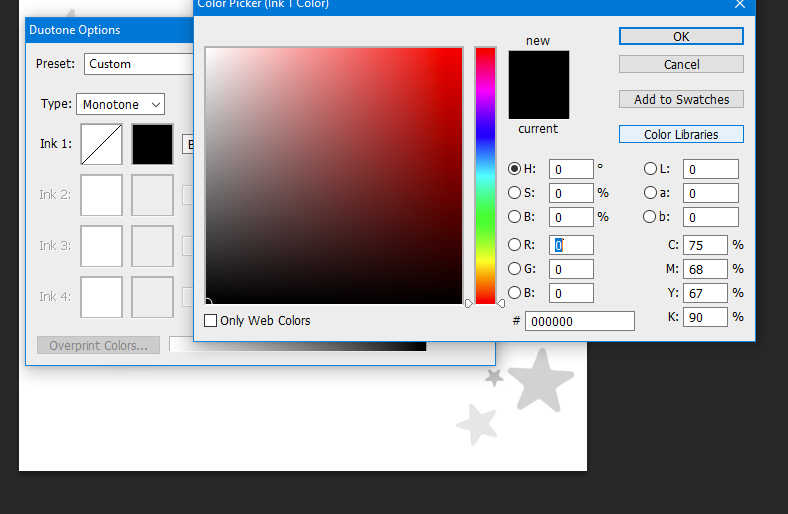The width and height of the screenshot is (788, 514).
Task: Open the Type Monotone dropdown
Action: [x=120, y=104]
